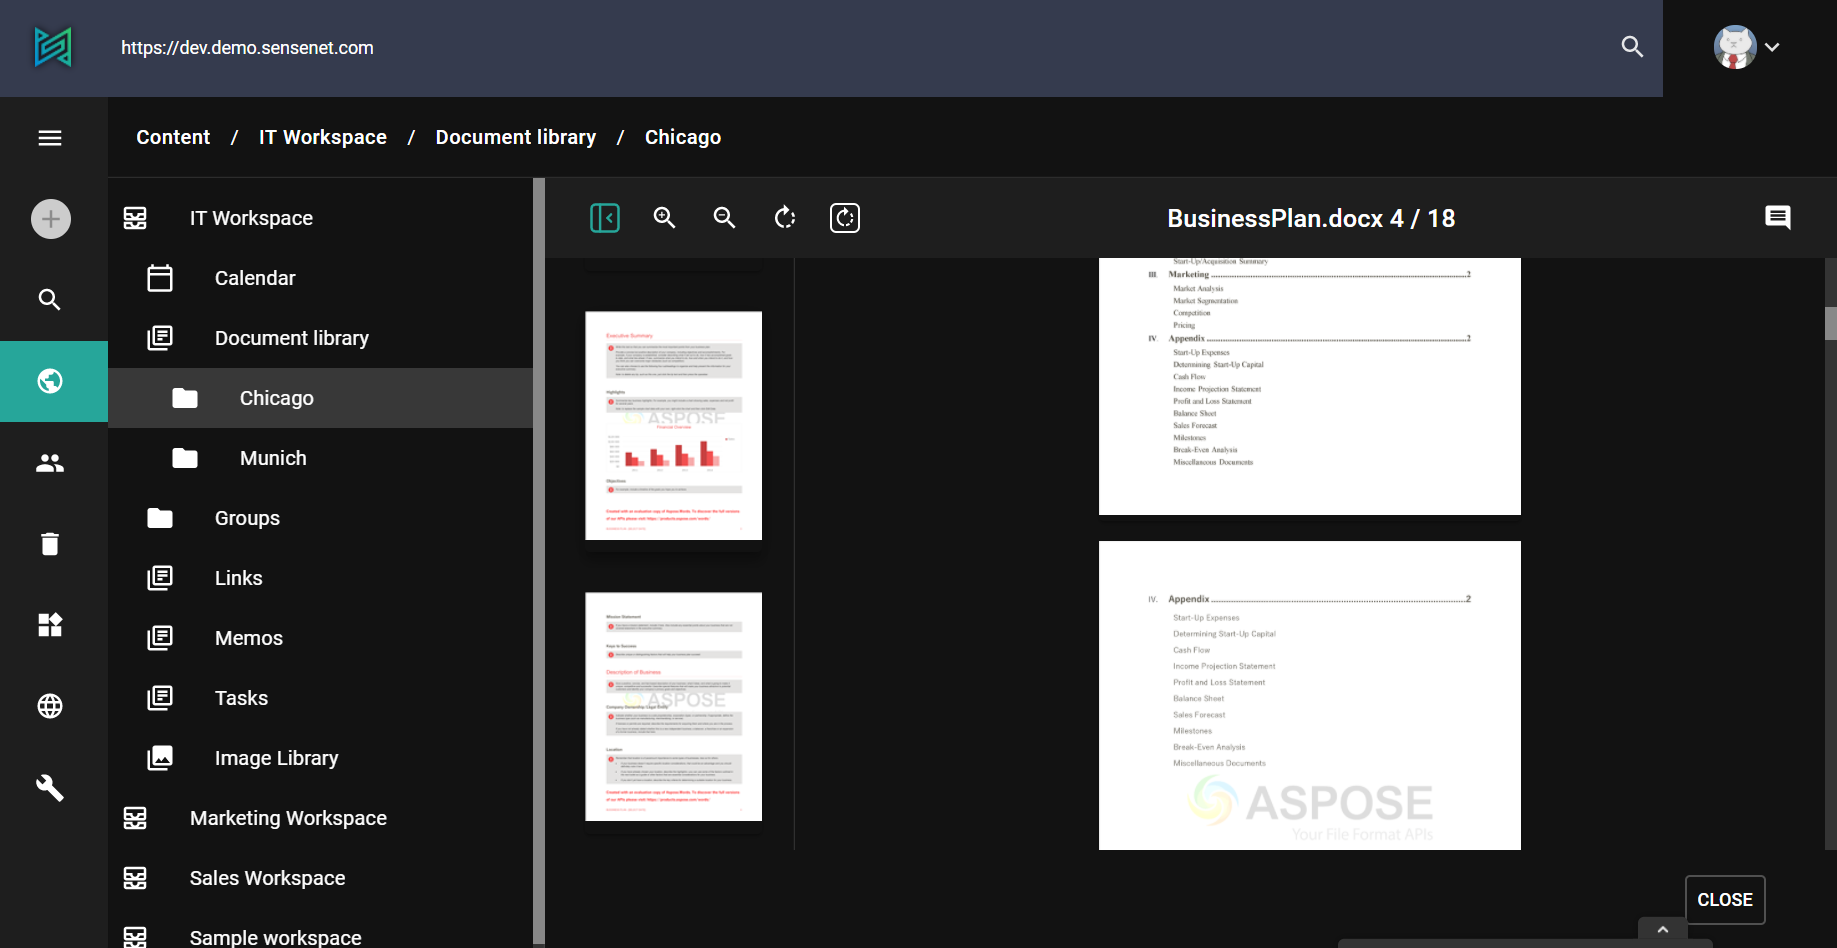Zoom out of the document

coord(725,218)
